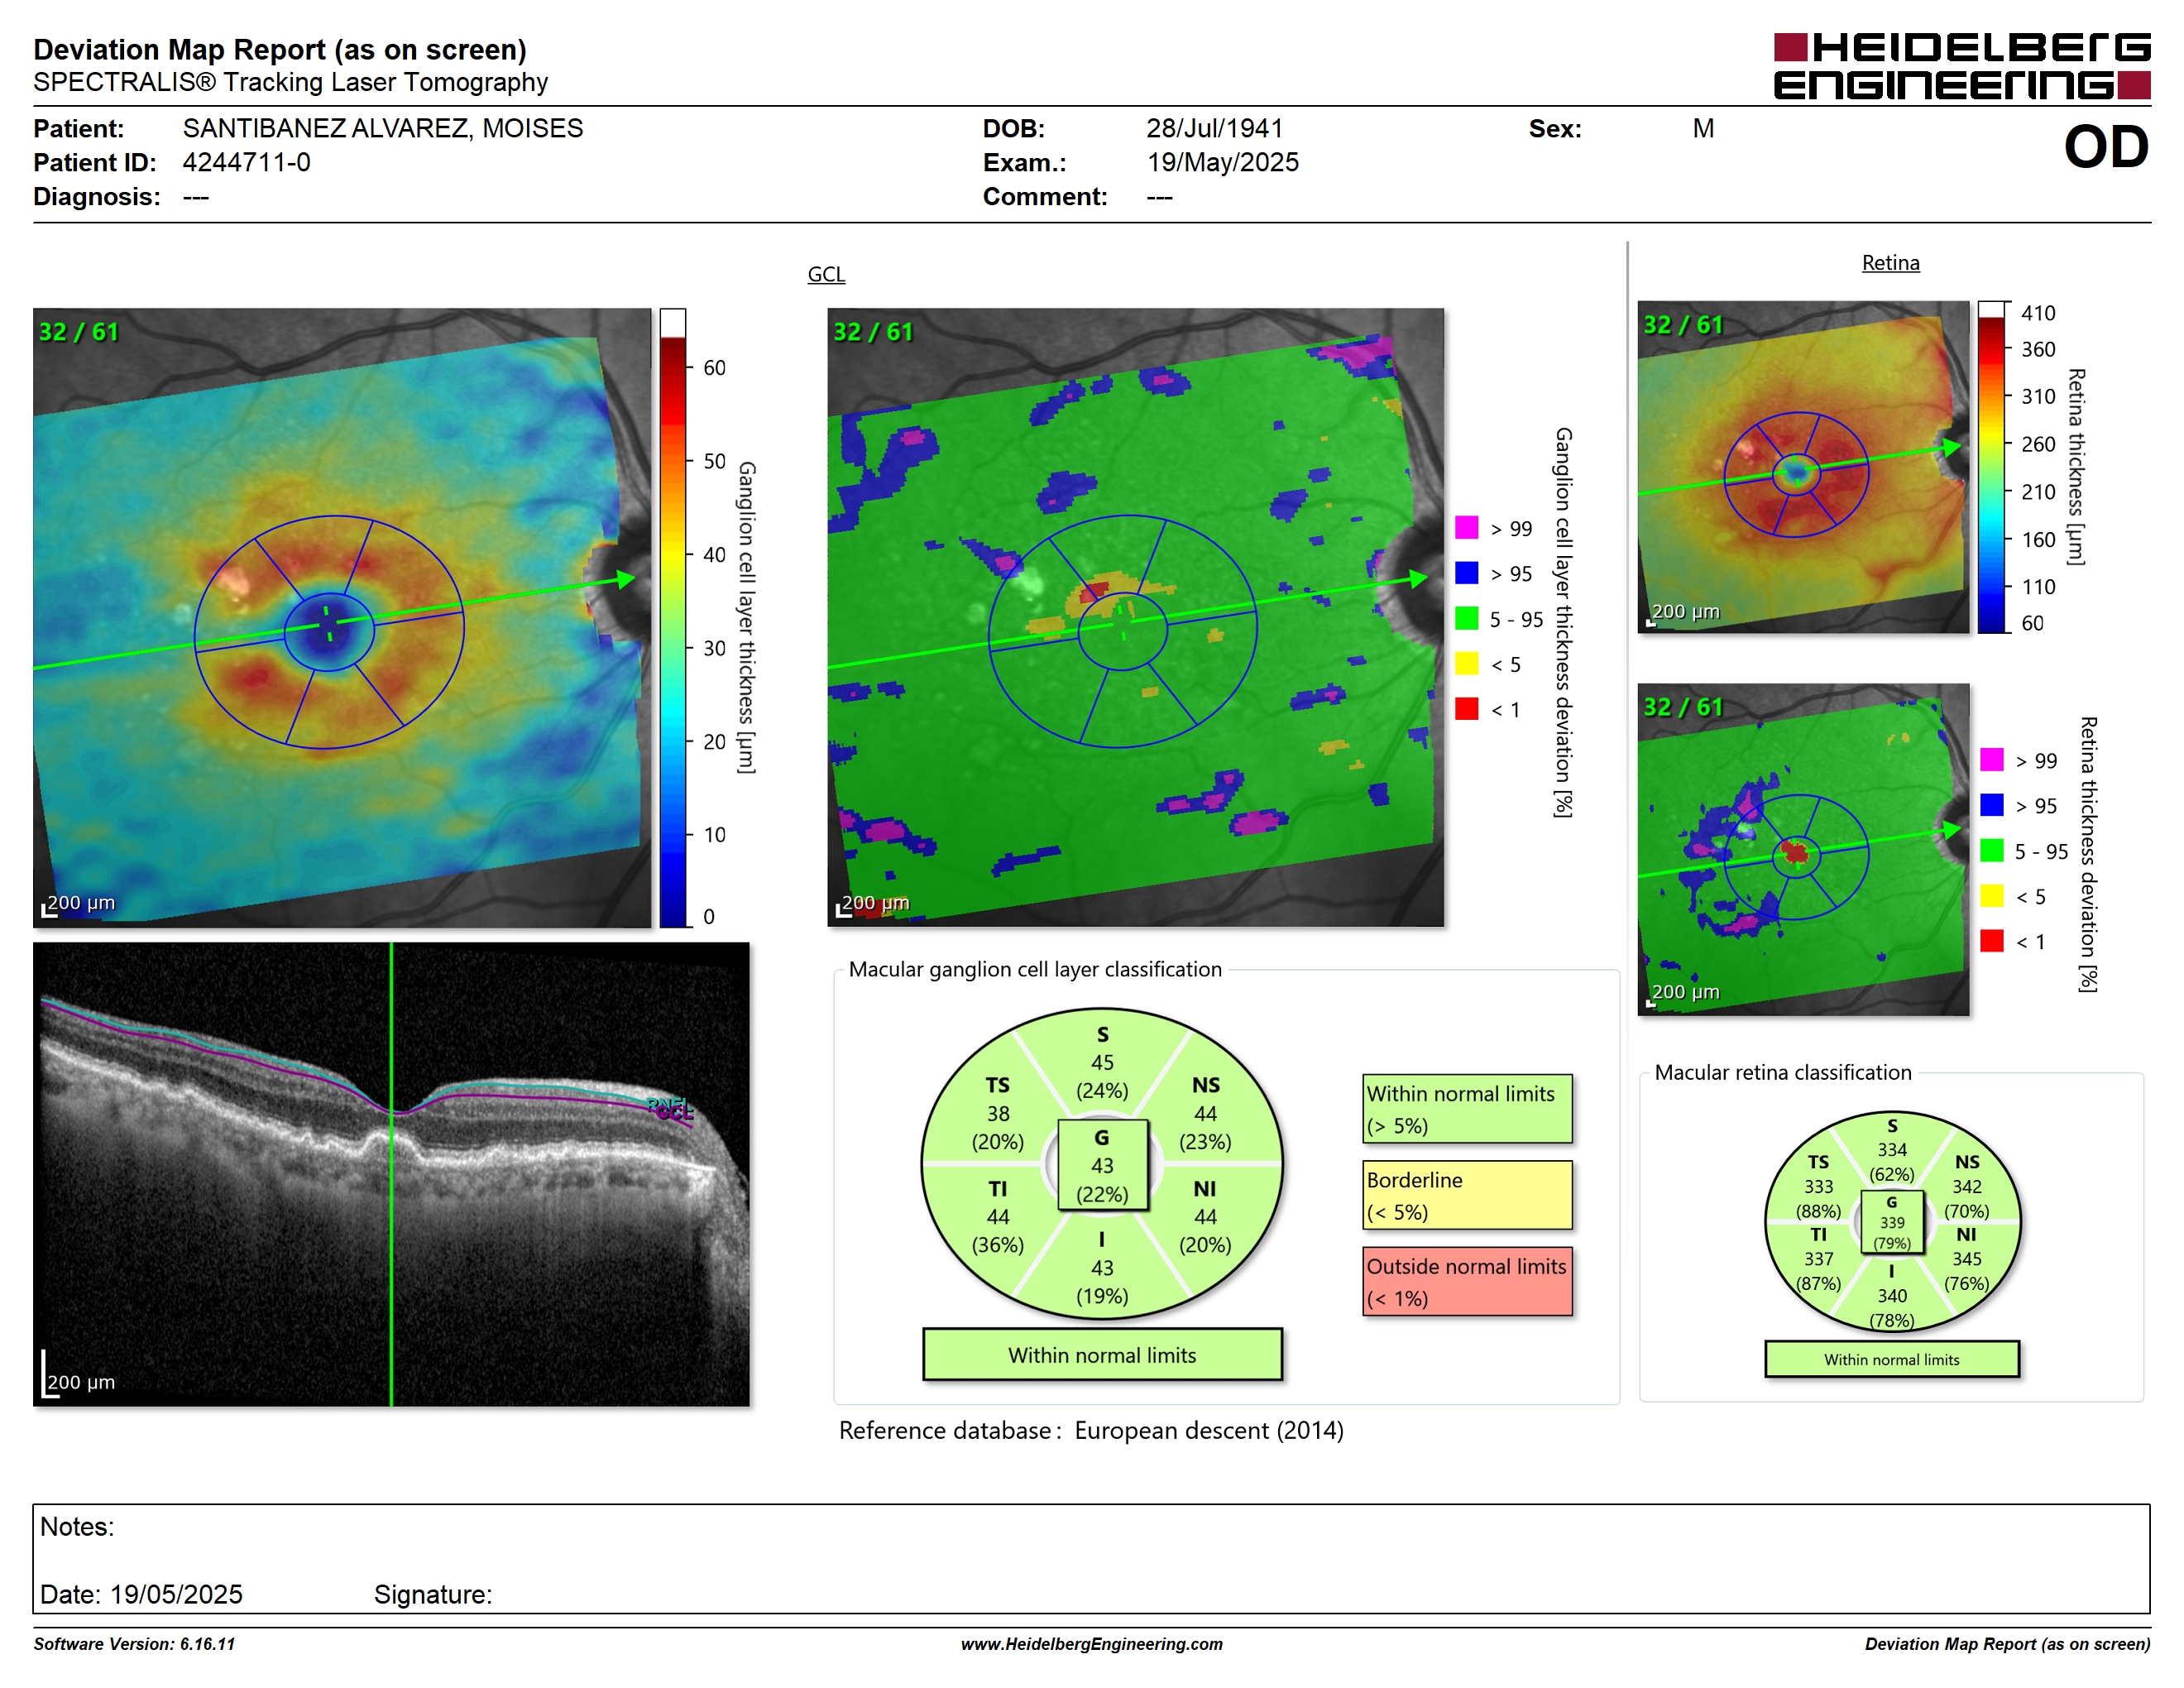This screenshot has width=2184, height=1688.
Task: Select Retina sector TS value 333
Action: coord(1818,1187)
